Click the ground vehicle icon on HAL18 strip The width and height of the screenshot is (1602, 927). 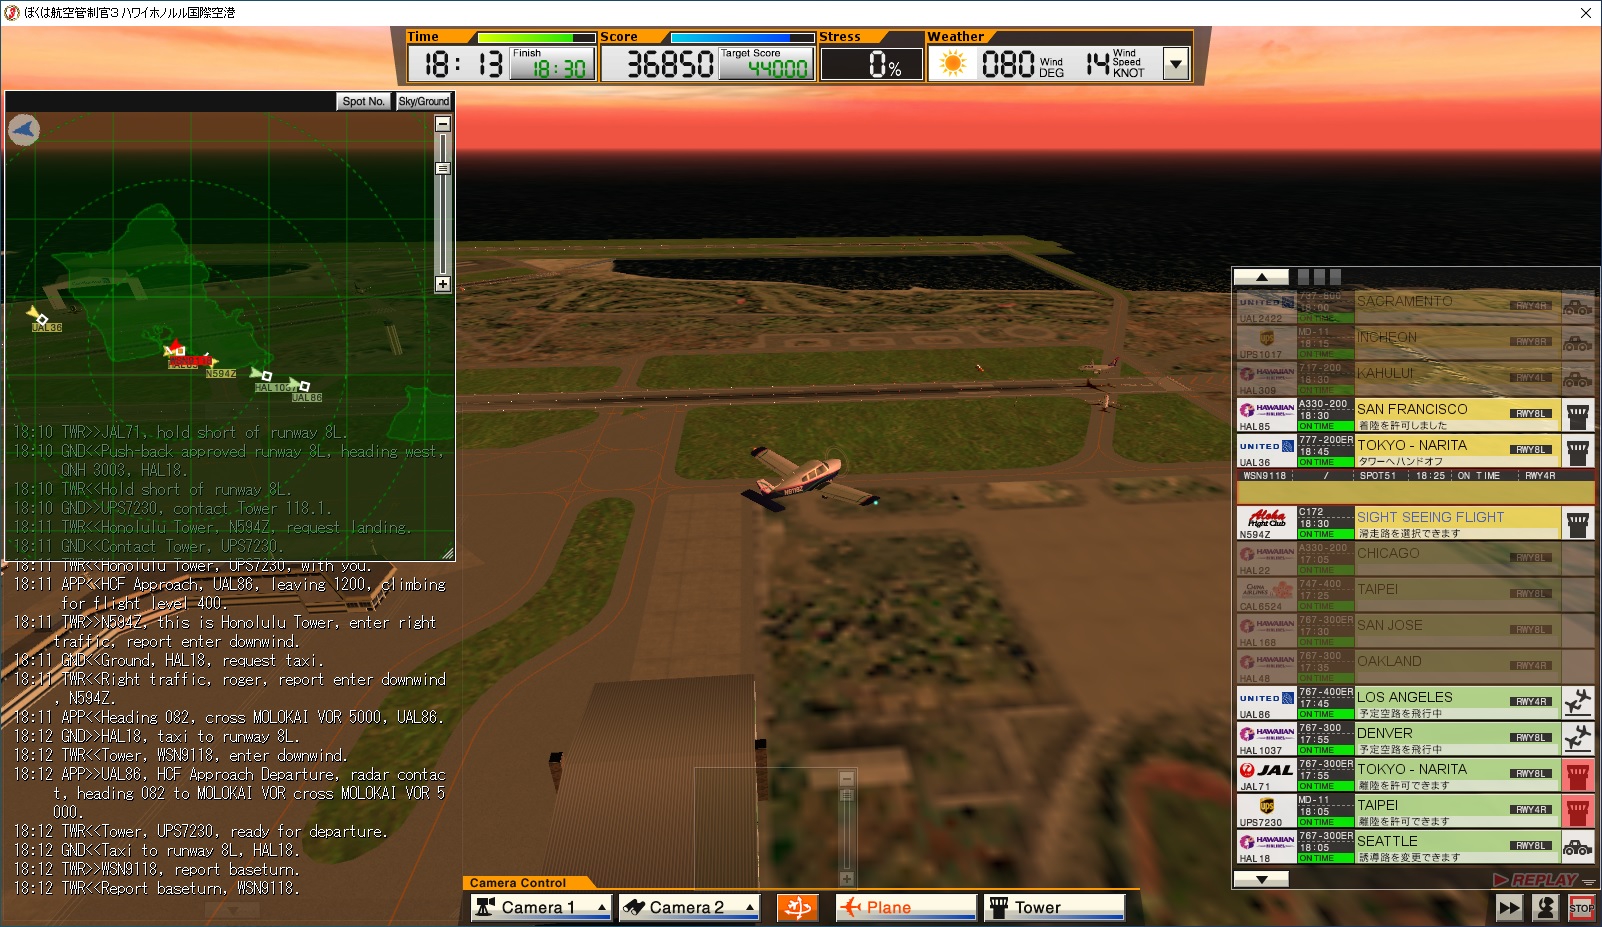(1578, 847)
